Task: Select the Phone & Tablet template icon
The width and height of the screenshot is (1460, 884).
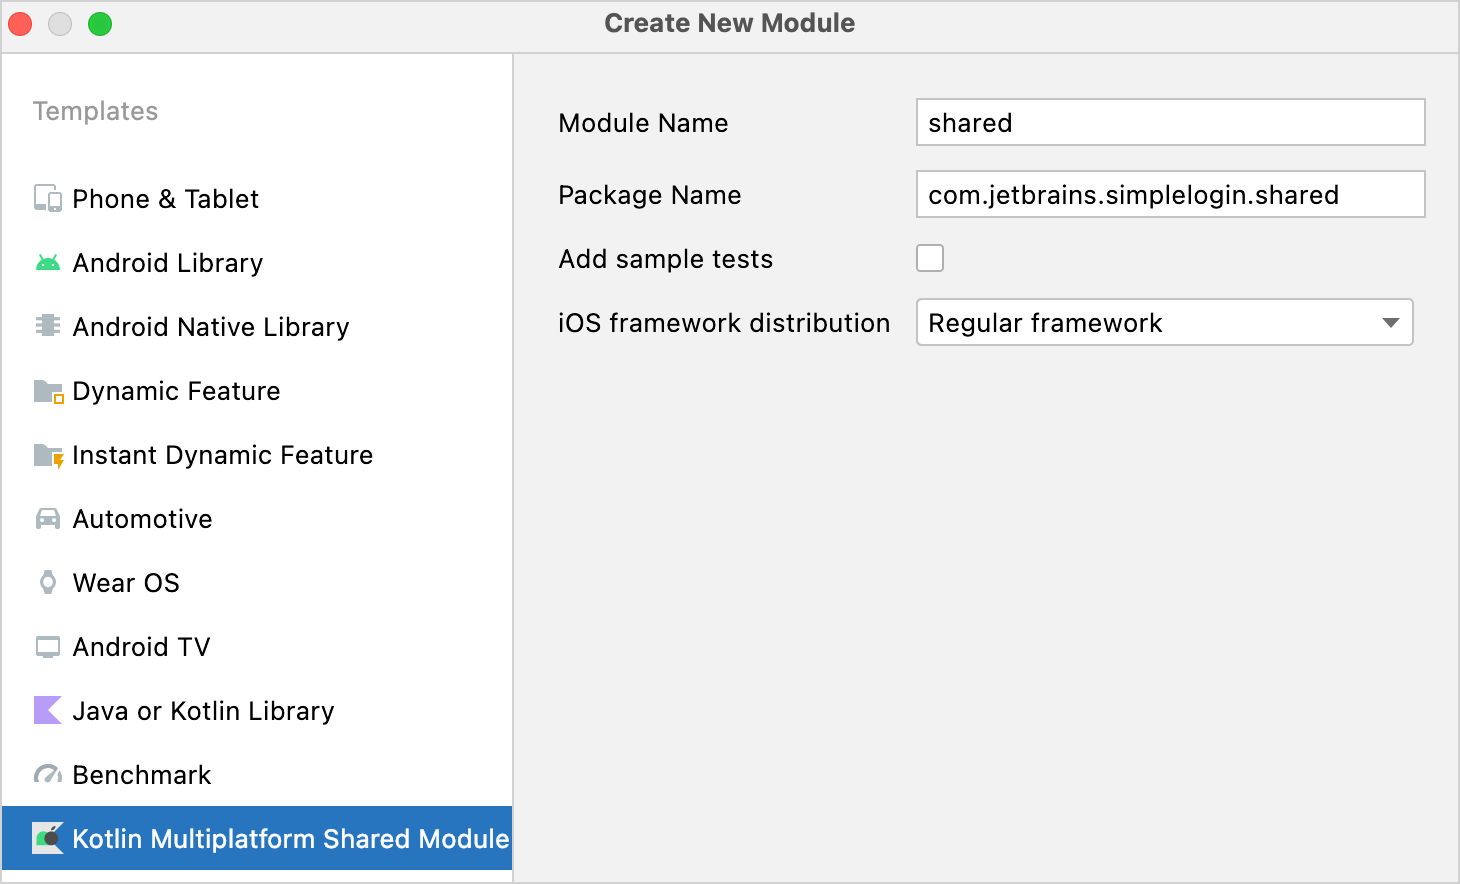Action: [x=46, y=198]
